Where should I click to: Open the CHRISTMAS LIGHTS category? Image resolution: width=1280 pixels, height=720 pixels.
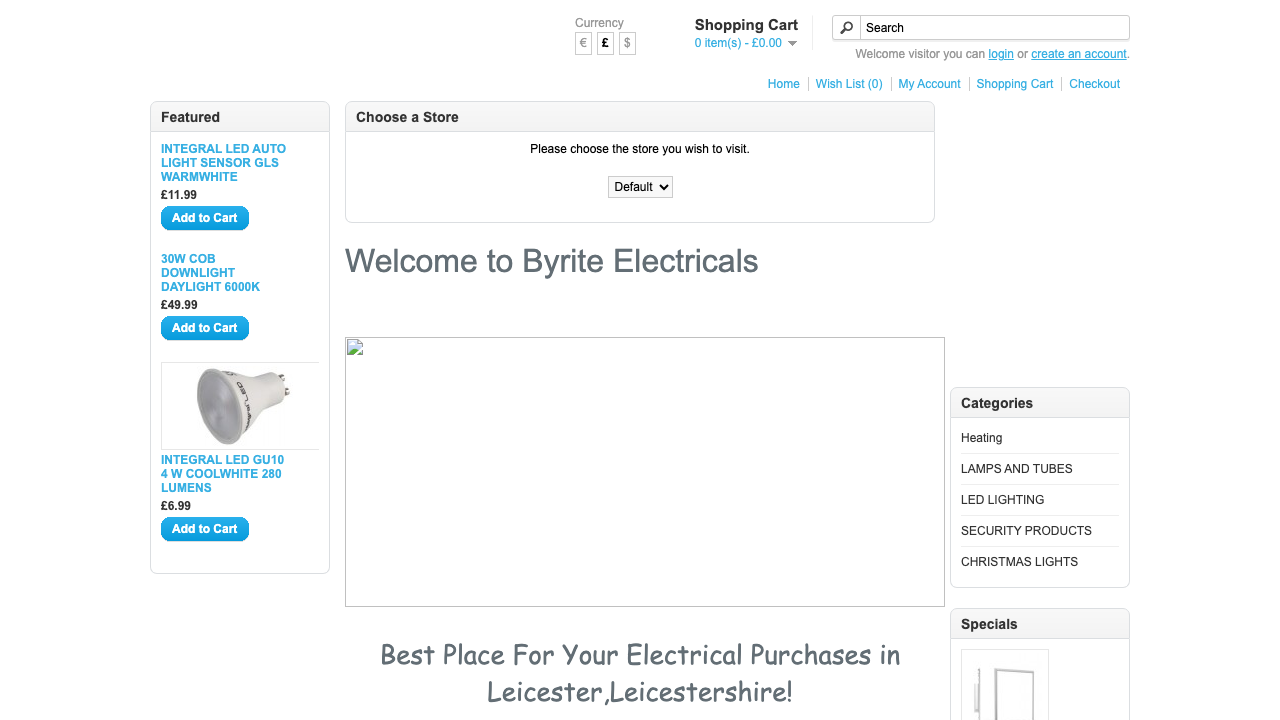point(1019,562)
